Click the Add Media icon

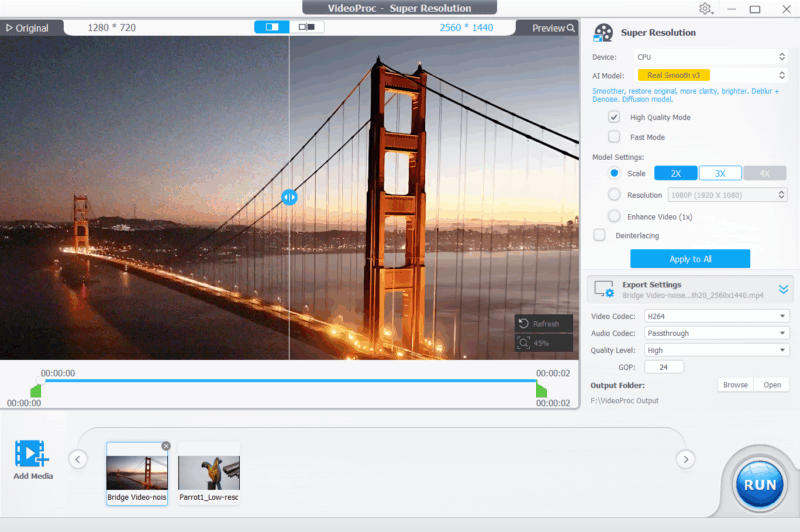tap(31, 454)
